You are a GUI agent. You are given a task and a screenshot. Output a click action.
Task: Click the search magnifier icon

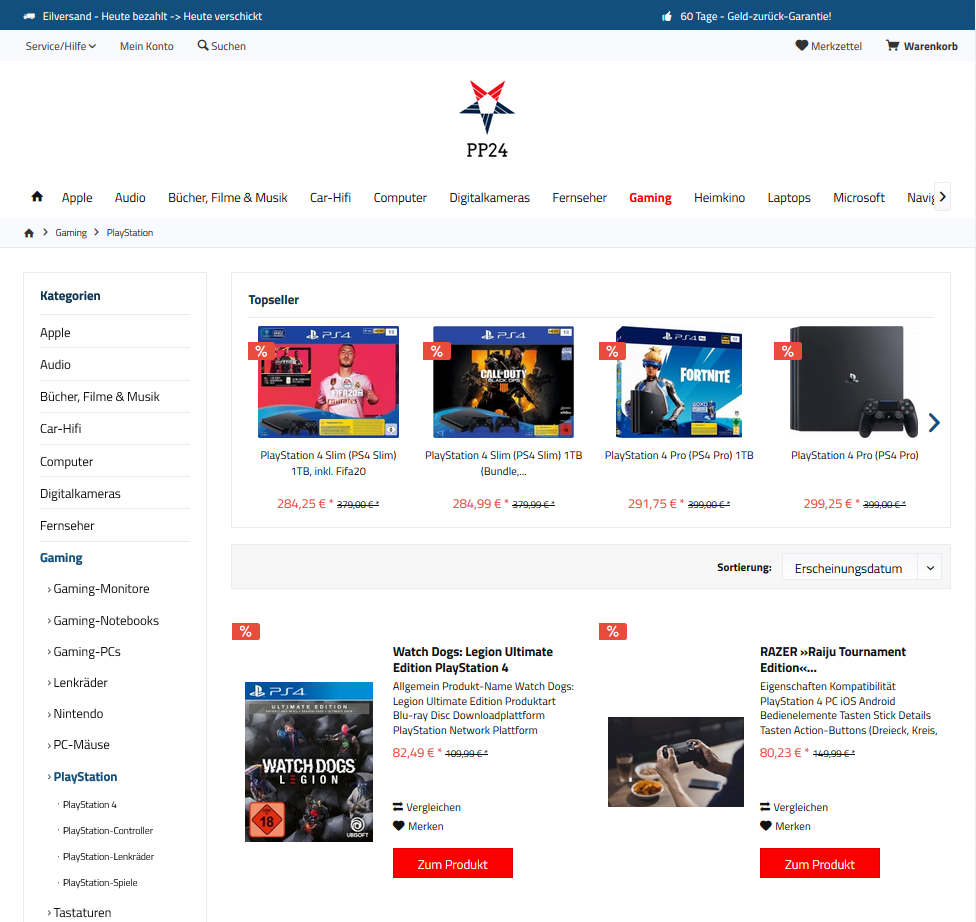(x=203, y=45)
